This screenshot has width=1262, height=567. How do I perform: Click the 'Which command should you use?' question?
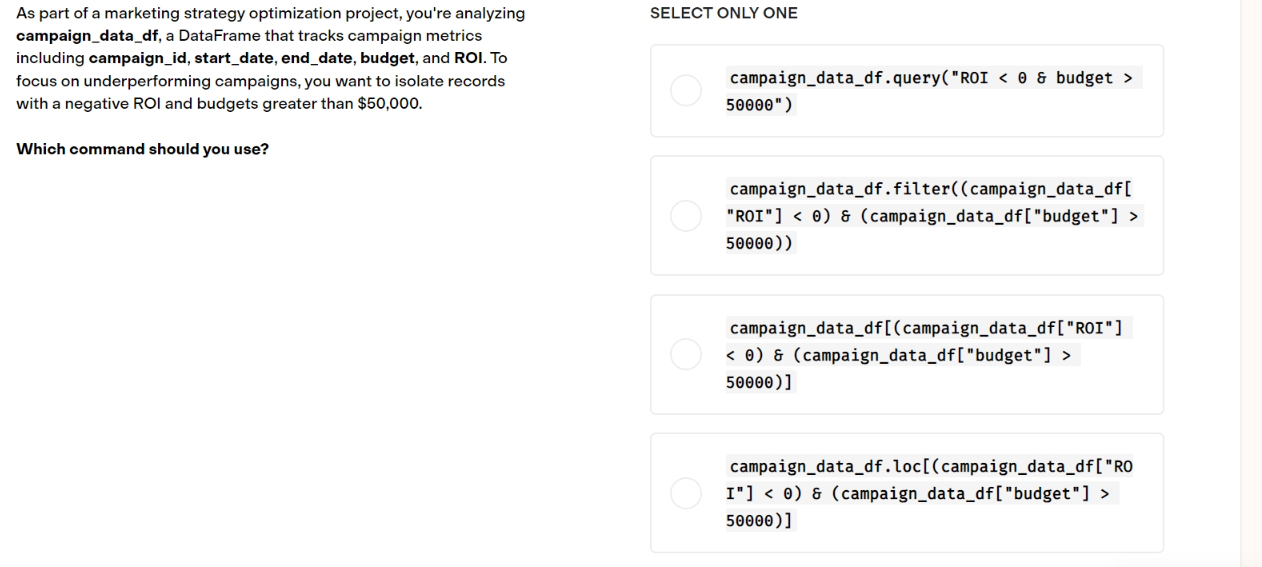(x=142, y=150)
